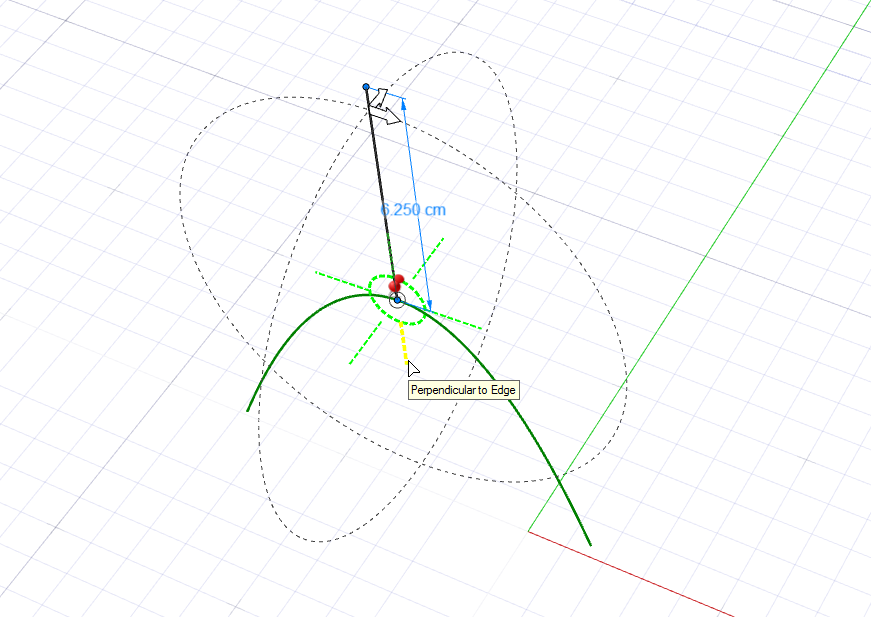Edit the 6.250 cm dimension value
The width and height of the screenshot is (871, 617).
coord(413,210)
